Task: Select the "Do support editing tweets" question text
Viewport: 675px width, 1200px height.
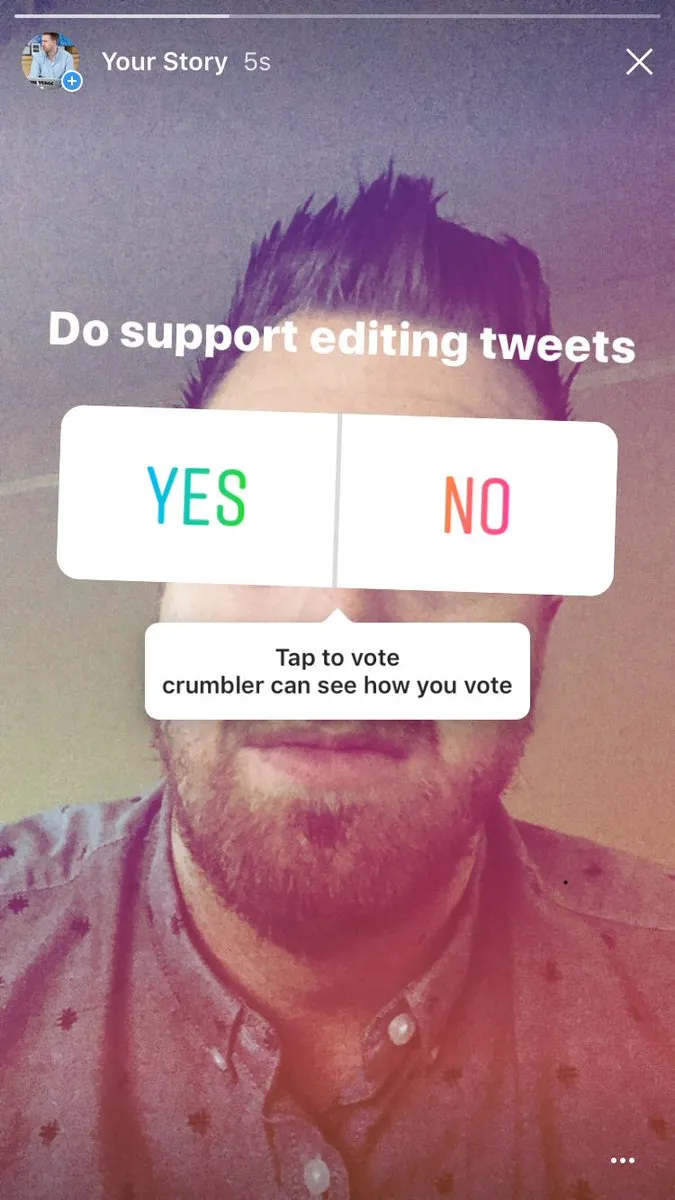Action: (341, 337)
